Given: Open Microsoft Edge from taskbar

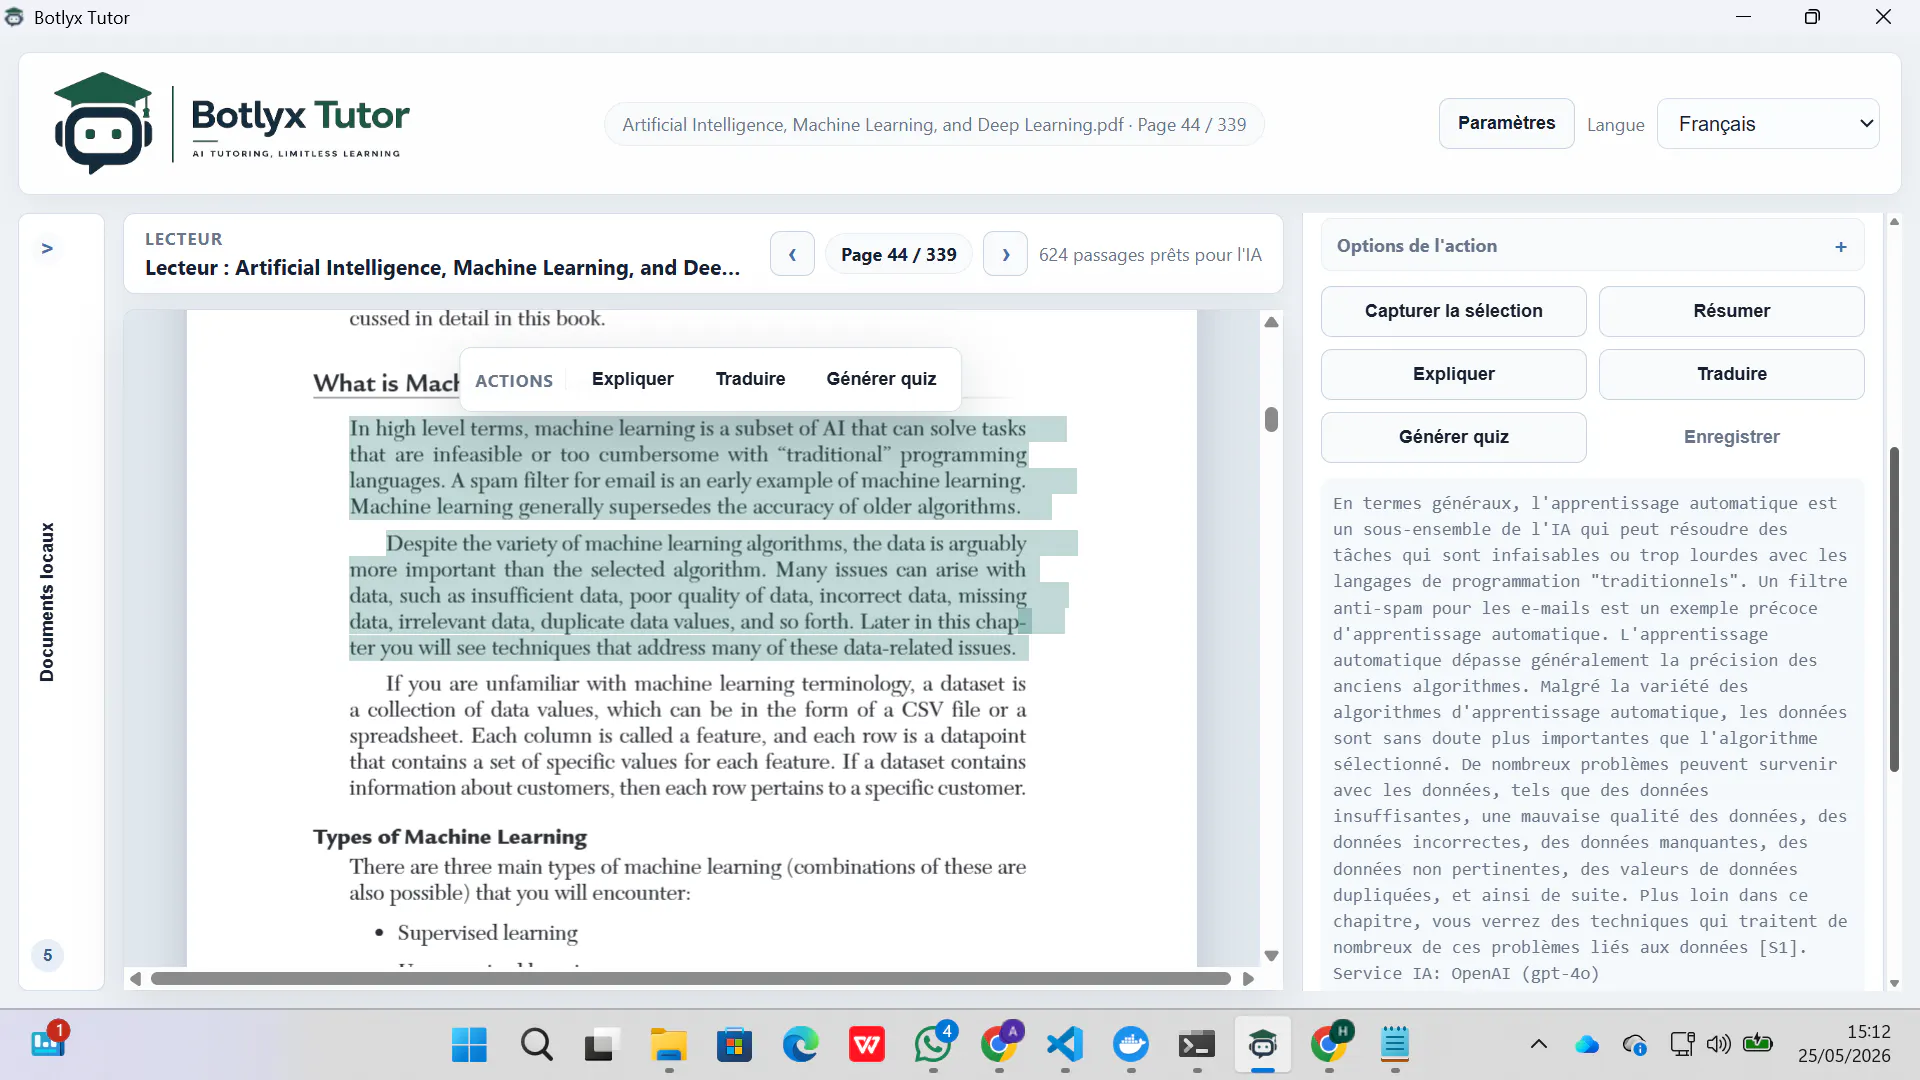Looking at the screenshot, I should tap(801, 1045).
